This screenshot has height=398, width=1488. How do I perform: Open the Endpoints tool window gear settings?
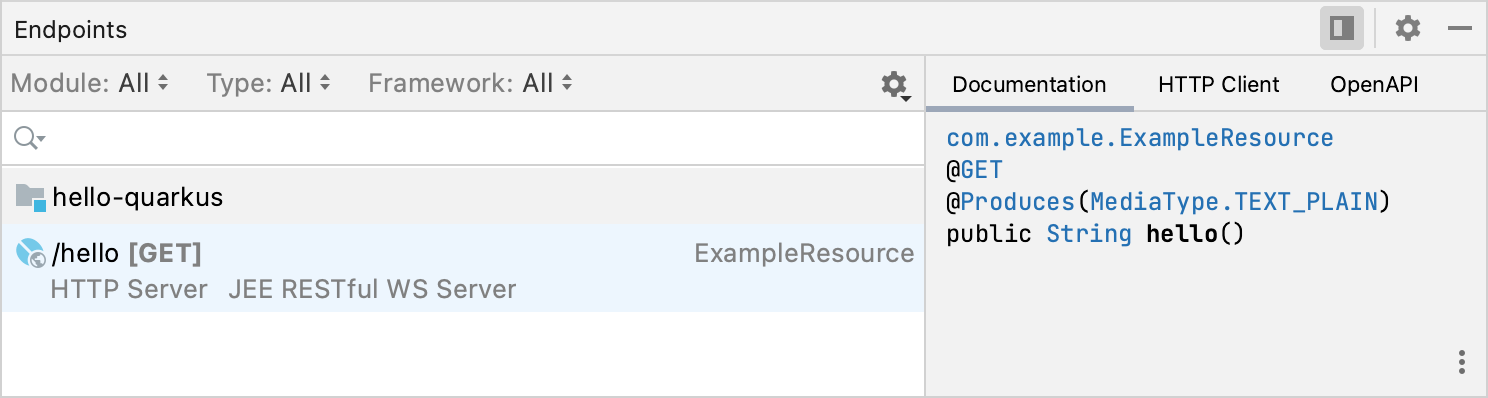[1408, 28]
